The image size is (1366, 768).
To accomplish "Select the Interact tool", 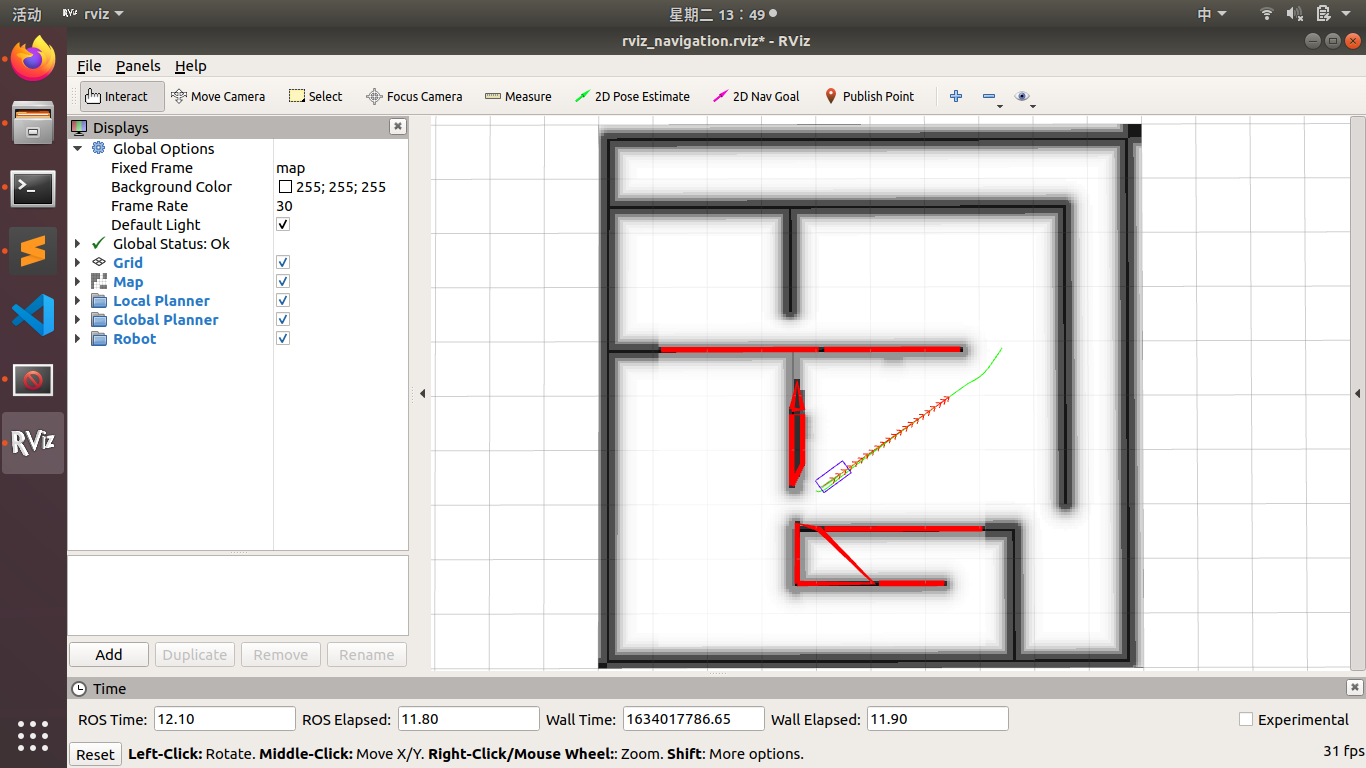I will [120, 96].
